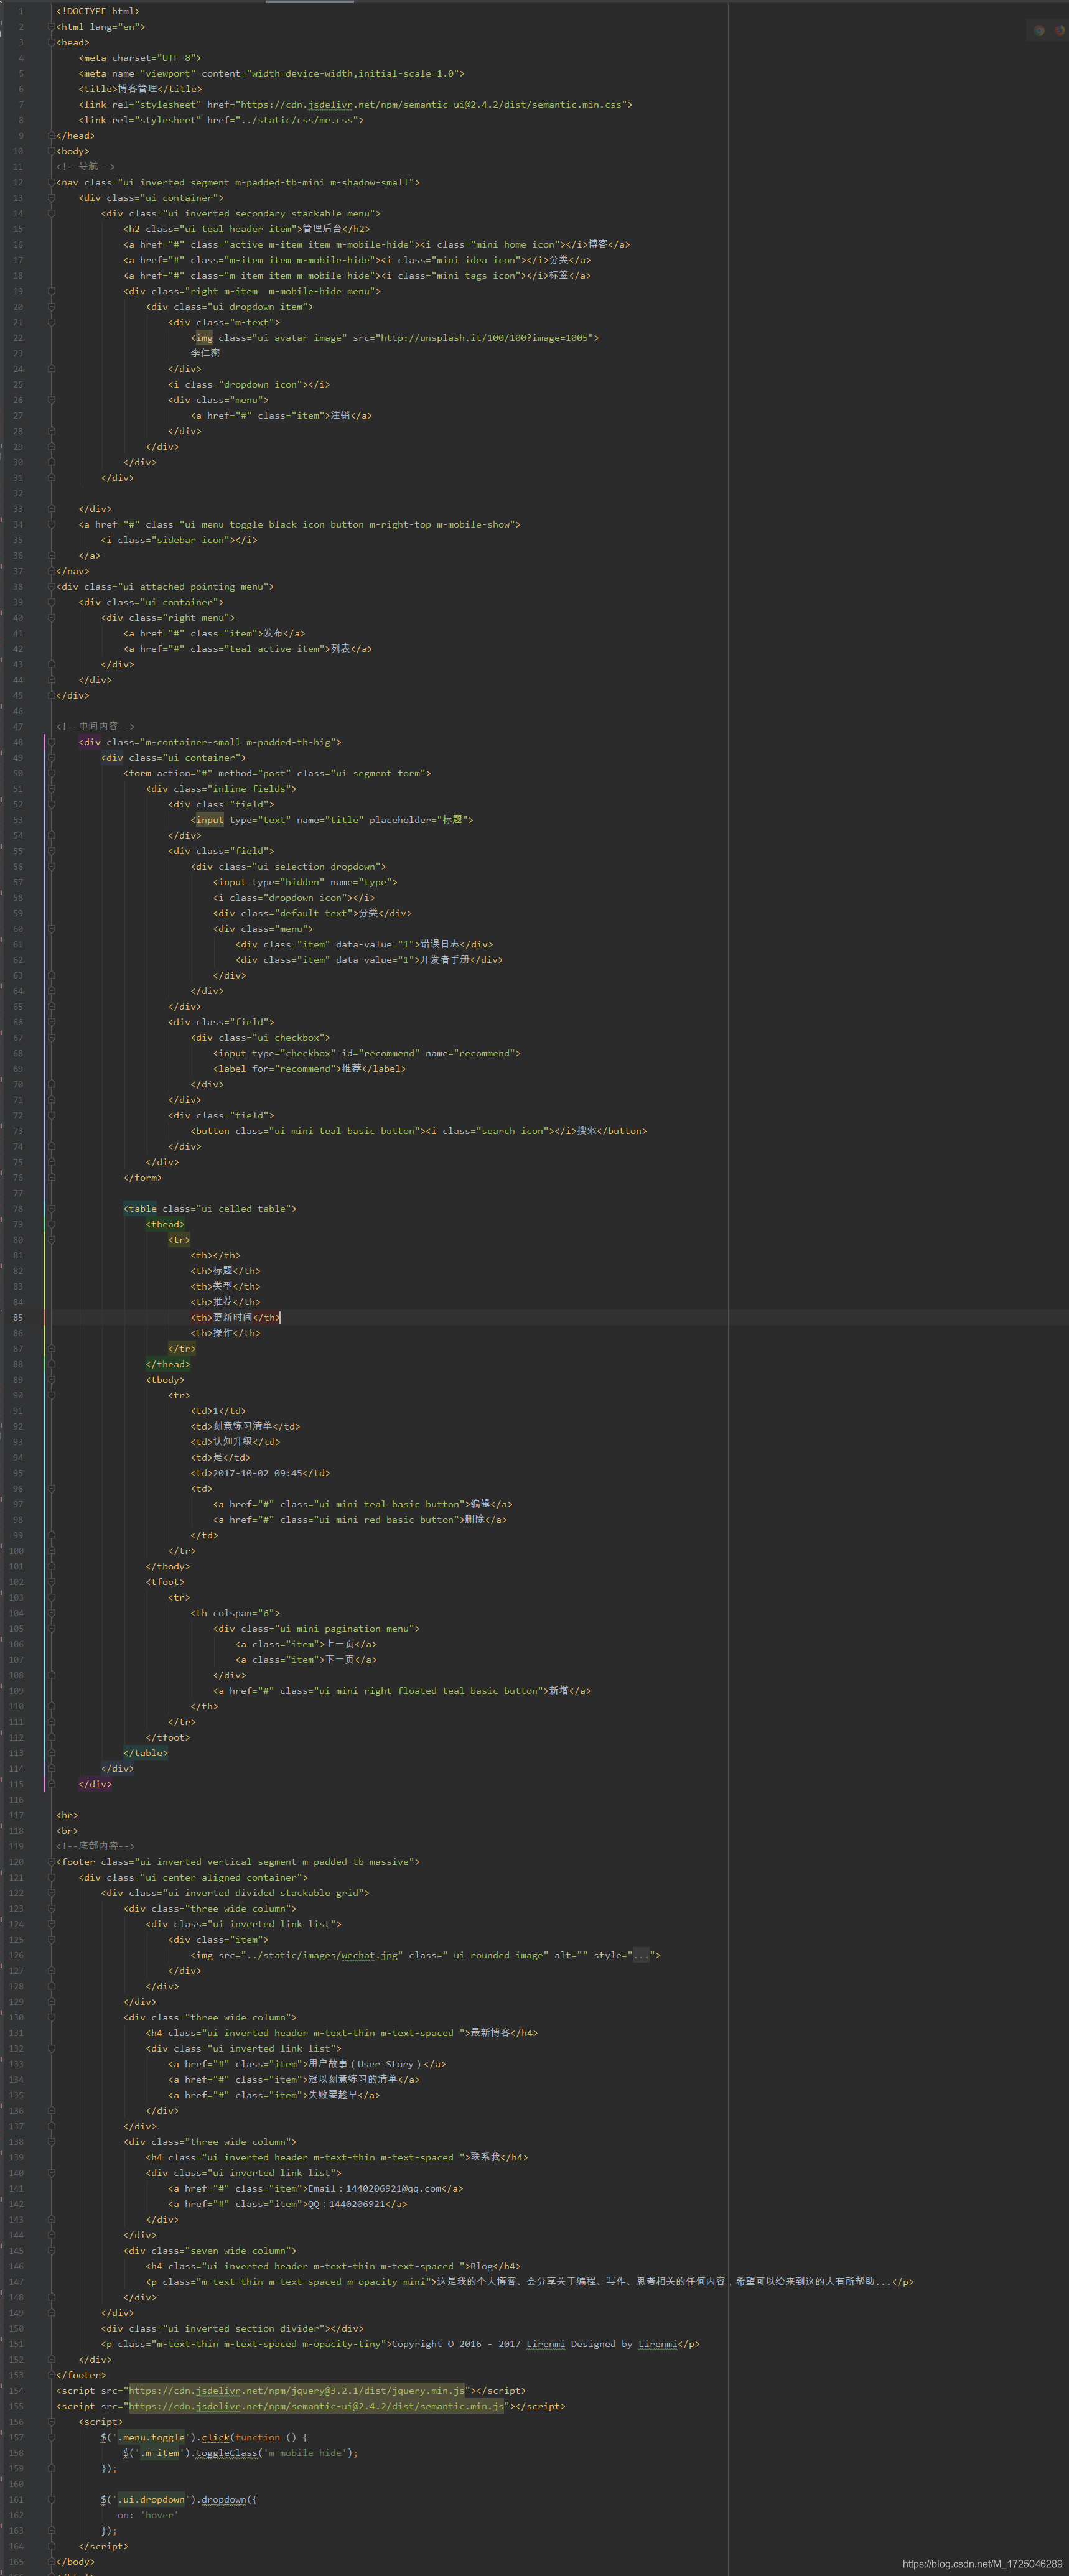Fold the <nav> element on line 12
This screenshot has height=2576, width=1069.
[x=51, y=183]
